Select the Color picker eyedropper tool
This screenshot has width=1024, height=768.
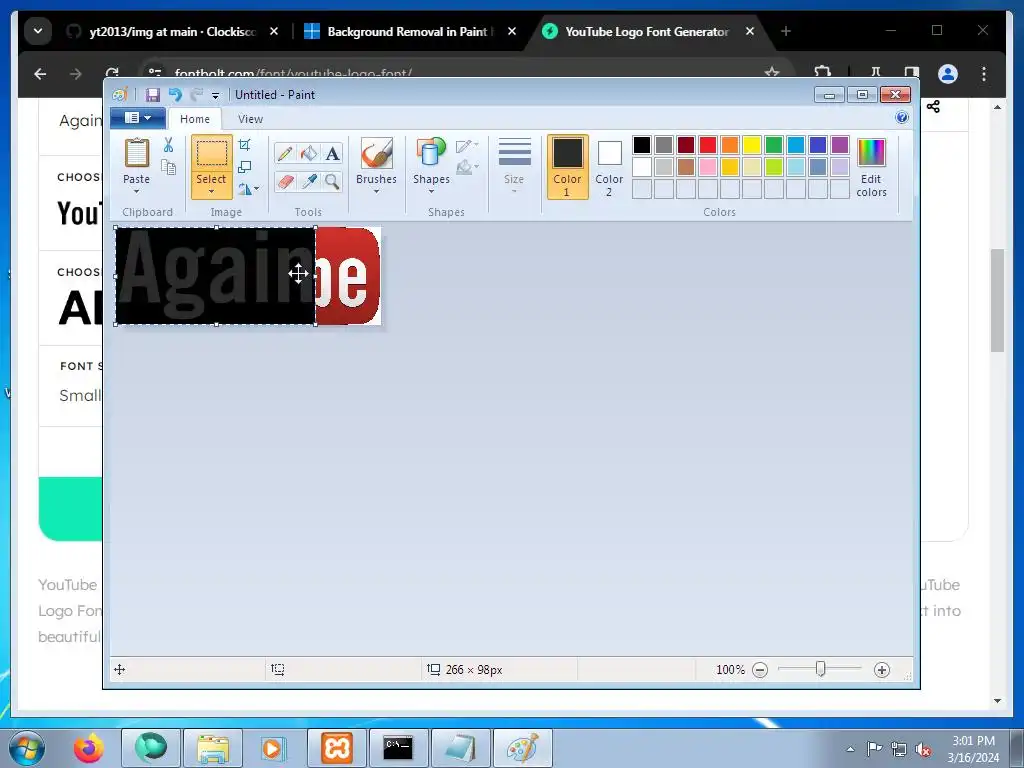pos(309,181)
